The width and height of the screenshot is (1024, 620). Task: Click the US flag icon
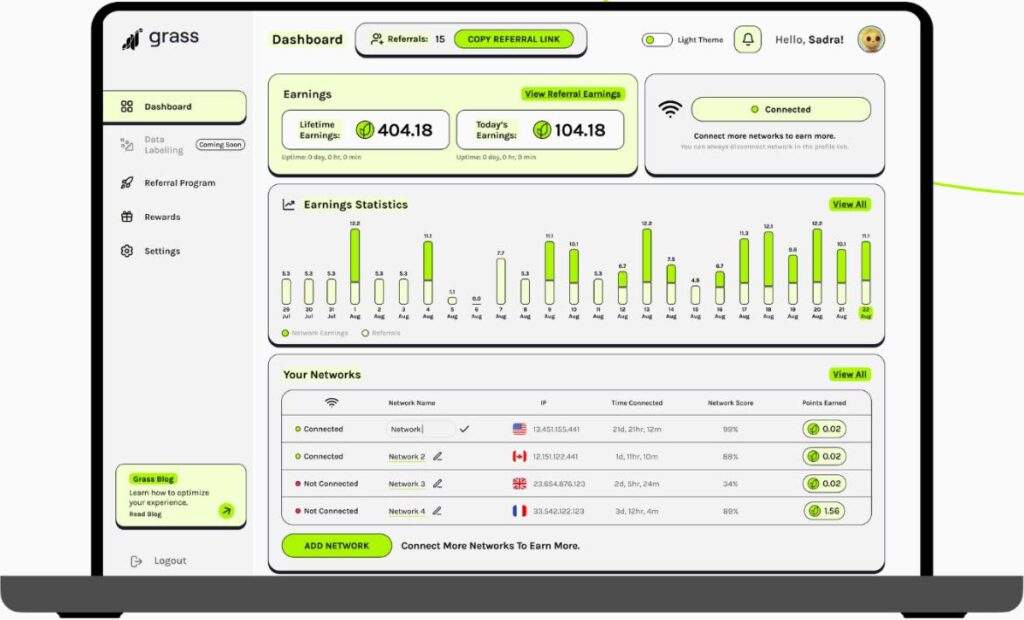click(x=519, y=429)
